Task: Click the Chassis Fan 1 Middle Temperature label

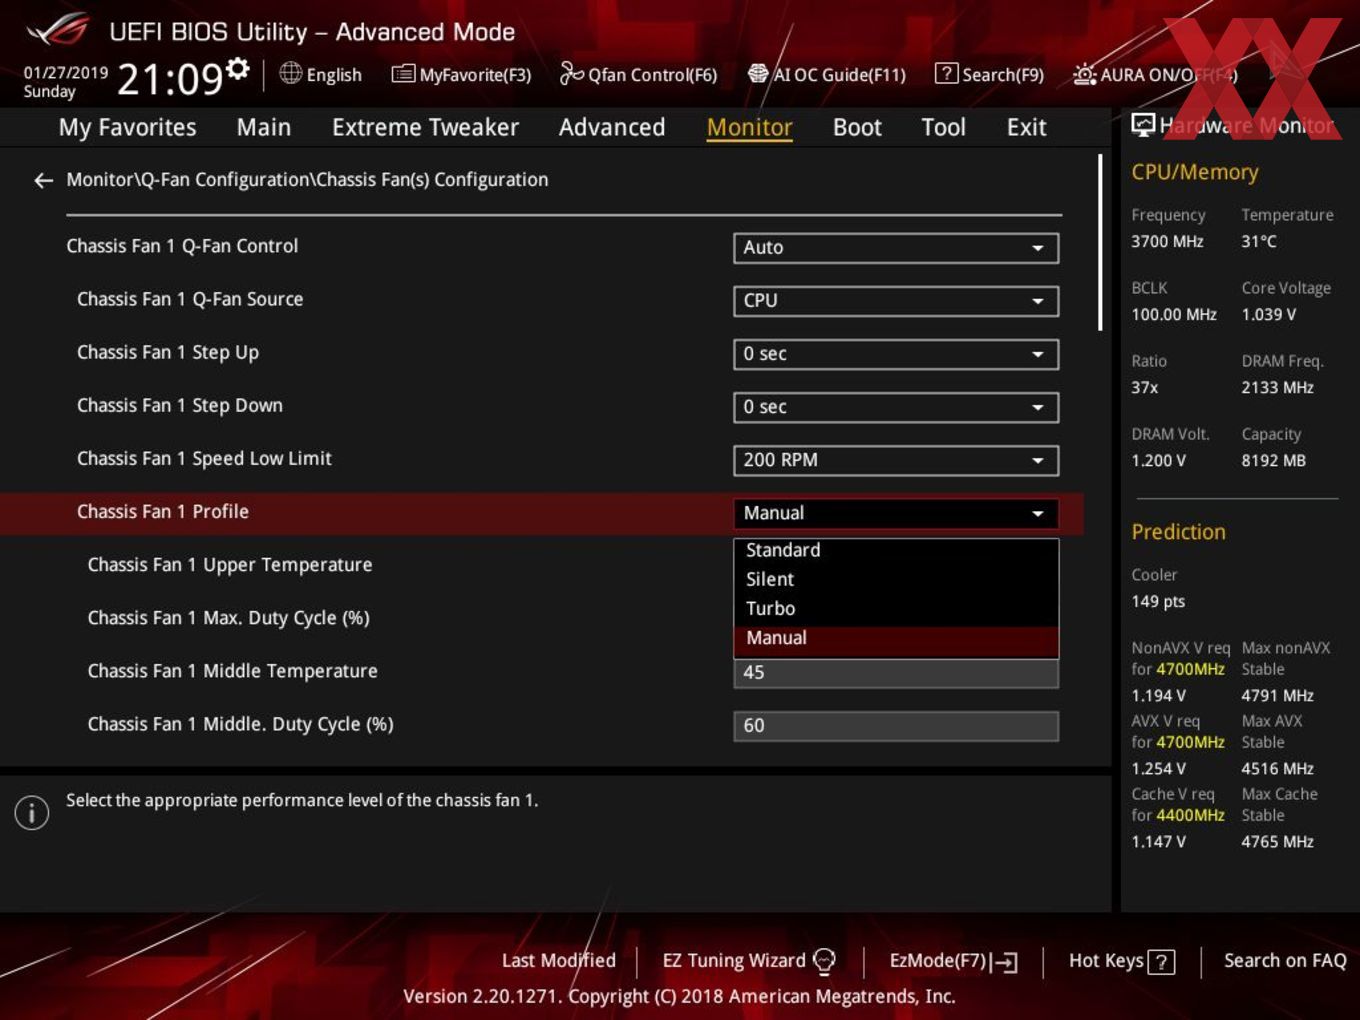Action: click(233, 671)
